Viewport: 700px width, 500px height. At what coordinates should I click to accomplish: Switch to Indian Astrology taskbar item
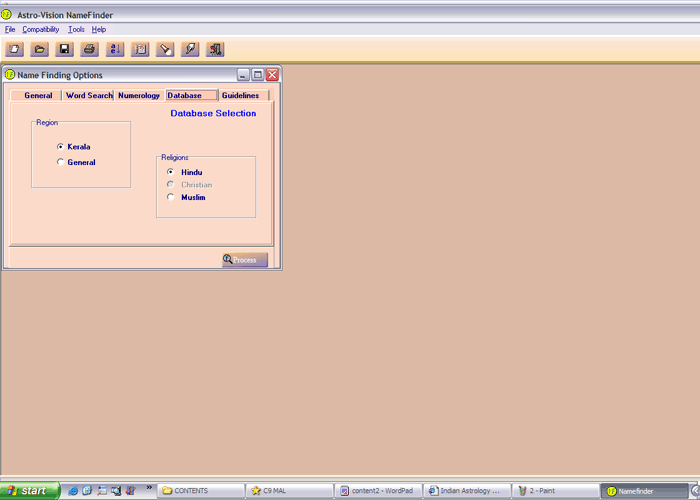pyautogui.click(x=467, y=491)
